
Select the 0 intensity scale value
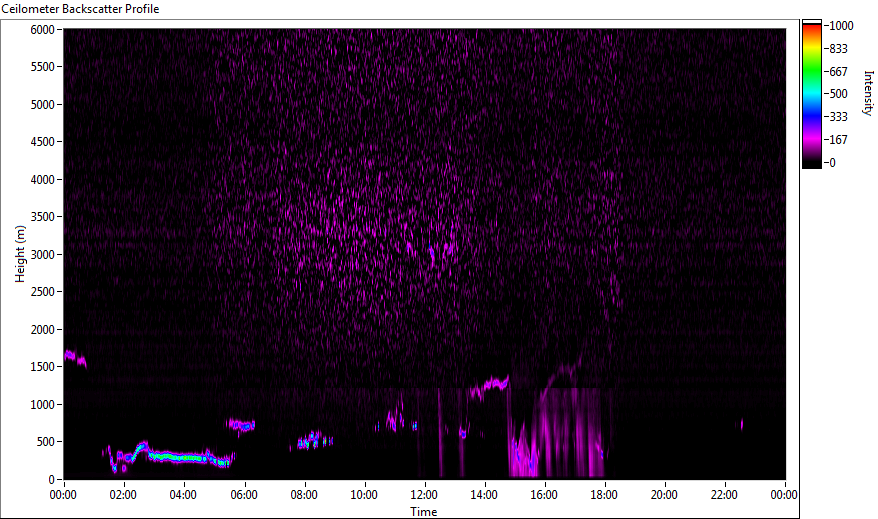833,163
